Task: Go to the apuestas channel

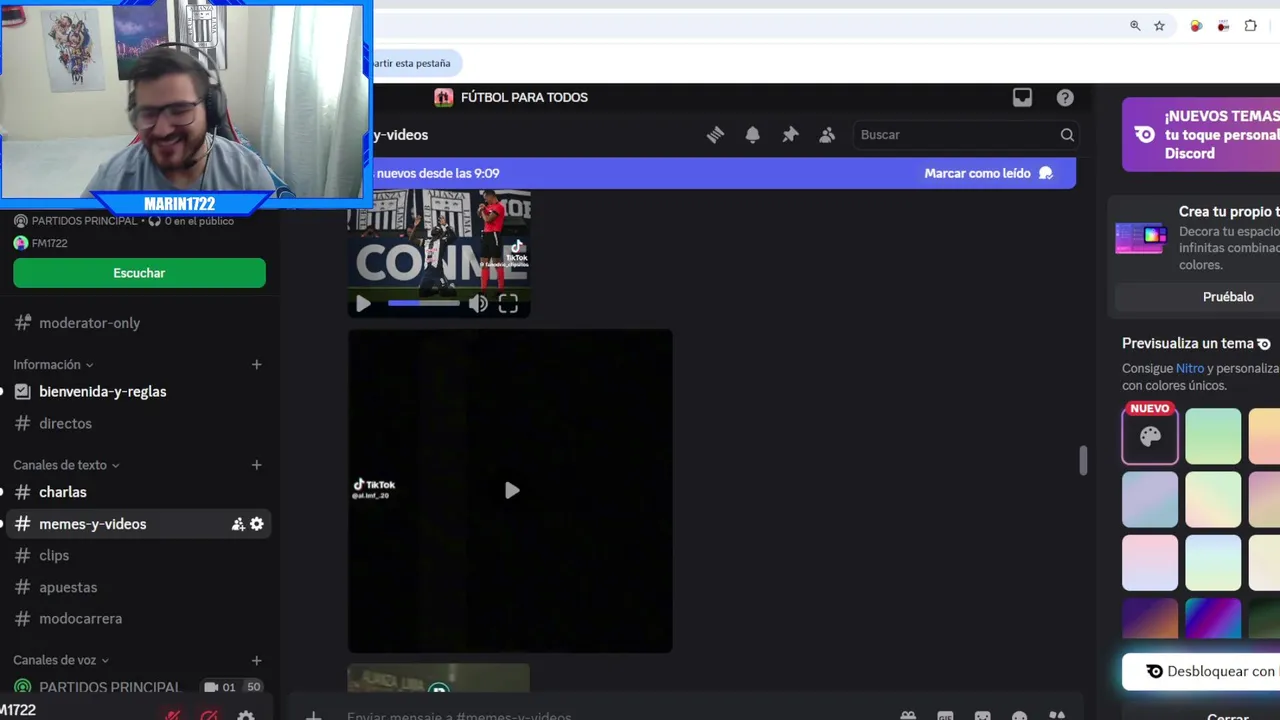Action: (x=139, y=587)
